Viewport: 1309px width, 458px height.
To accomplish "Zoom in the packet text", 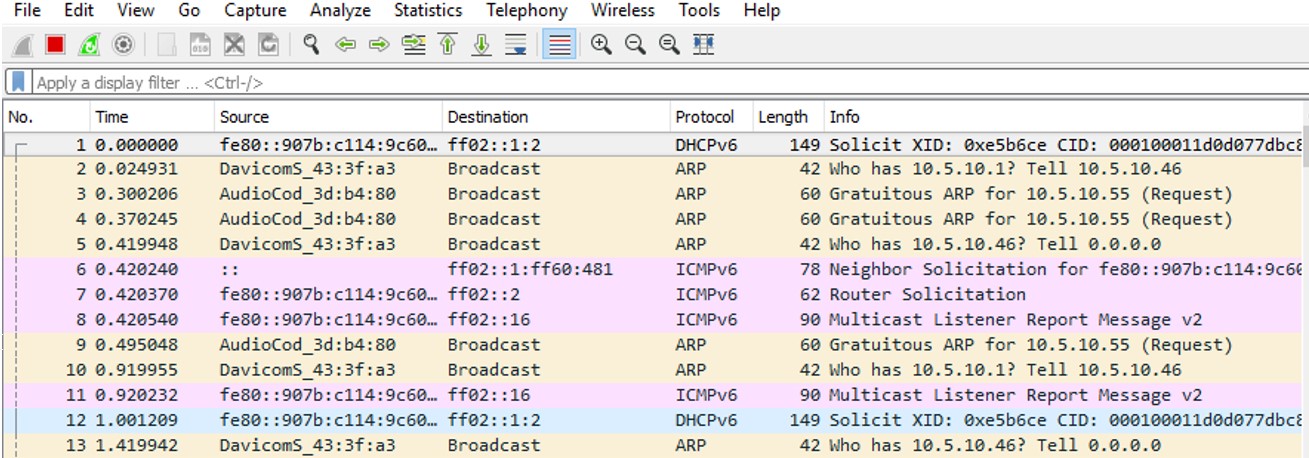I will pos(601,45).
